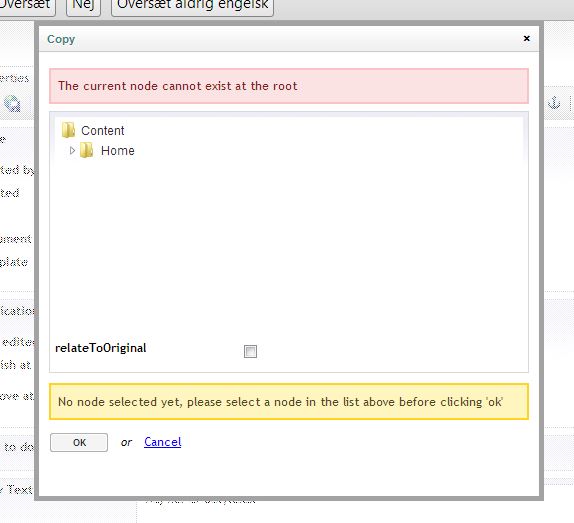
Task: Confirm copy with the OK button
Action: (x=79, y=442)
